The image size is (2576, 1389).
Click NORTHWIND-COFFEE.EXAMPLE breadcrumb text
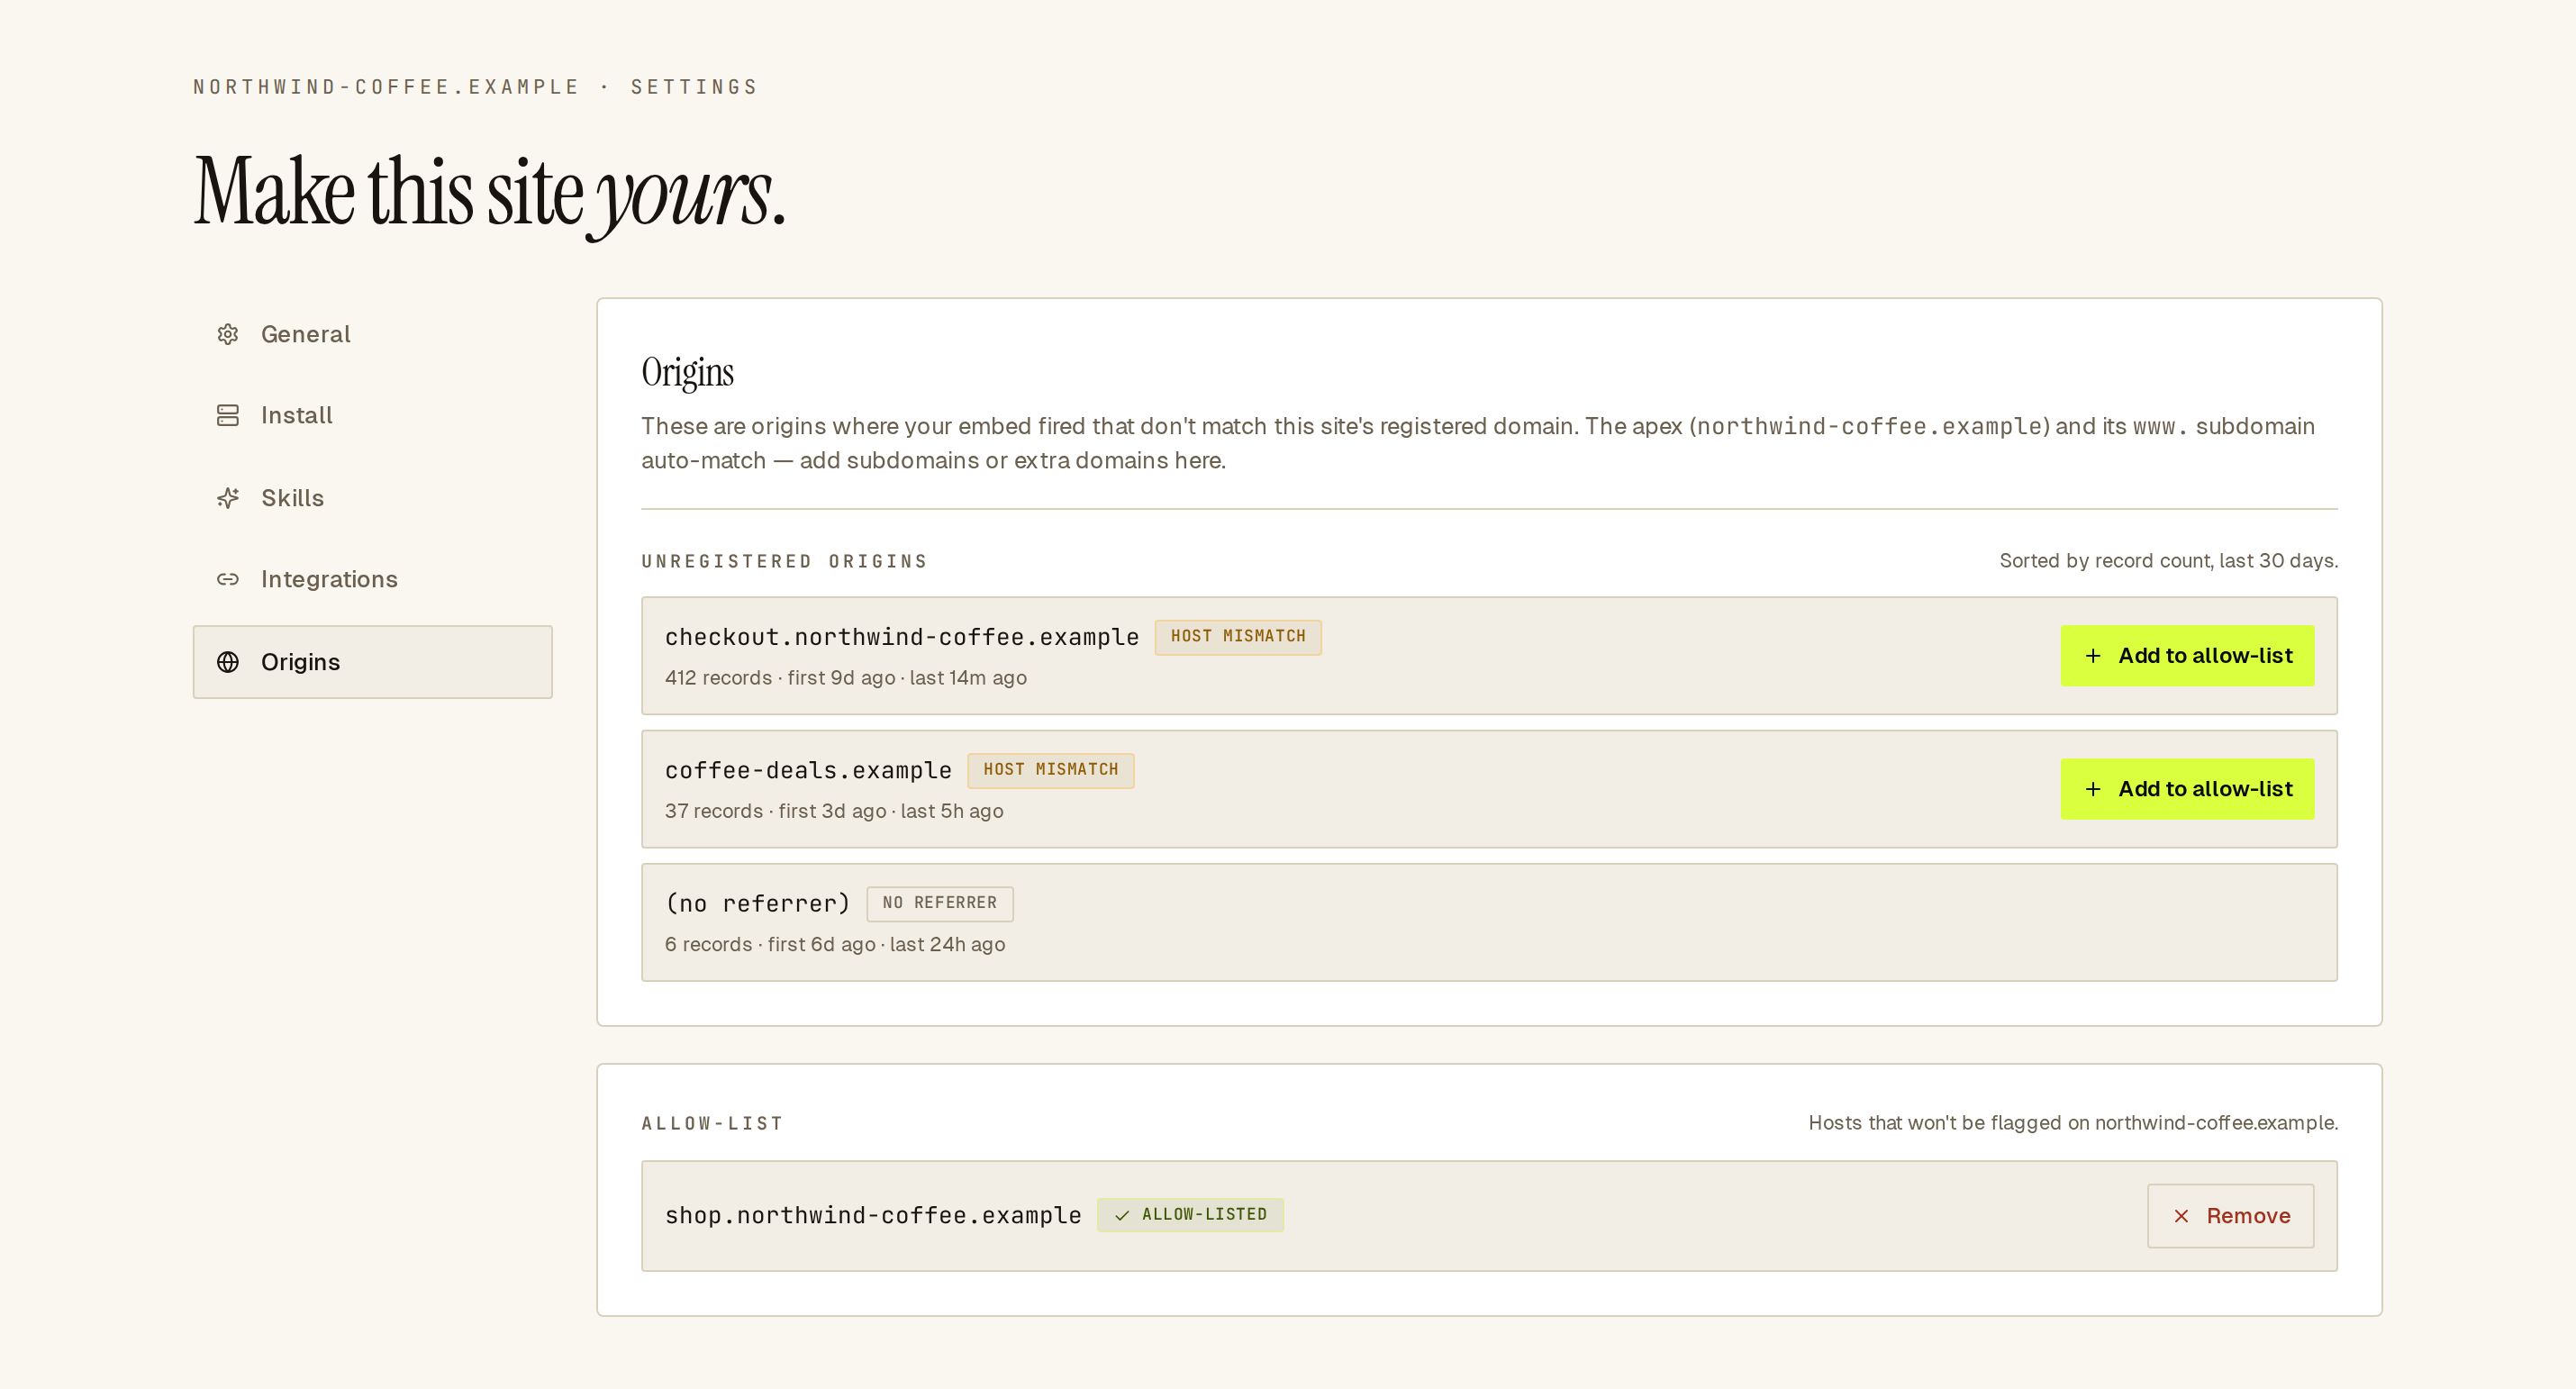tap(386, 87)
